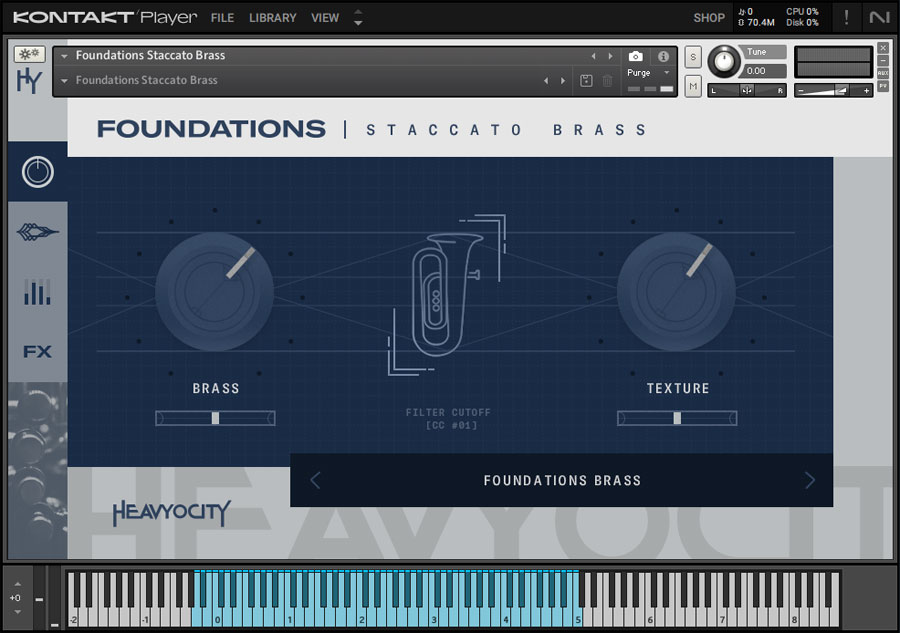Open the FILE menu
This screenshot has width=900, height=633.
(222, 18)
